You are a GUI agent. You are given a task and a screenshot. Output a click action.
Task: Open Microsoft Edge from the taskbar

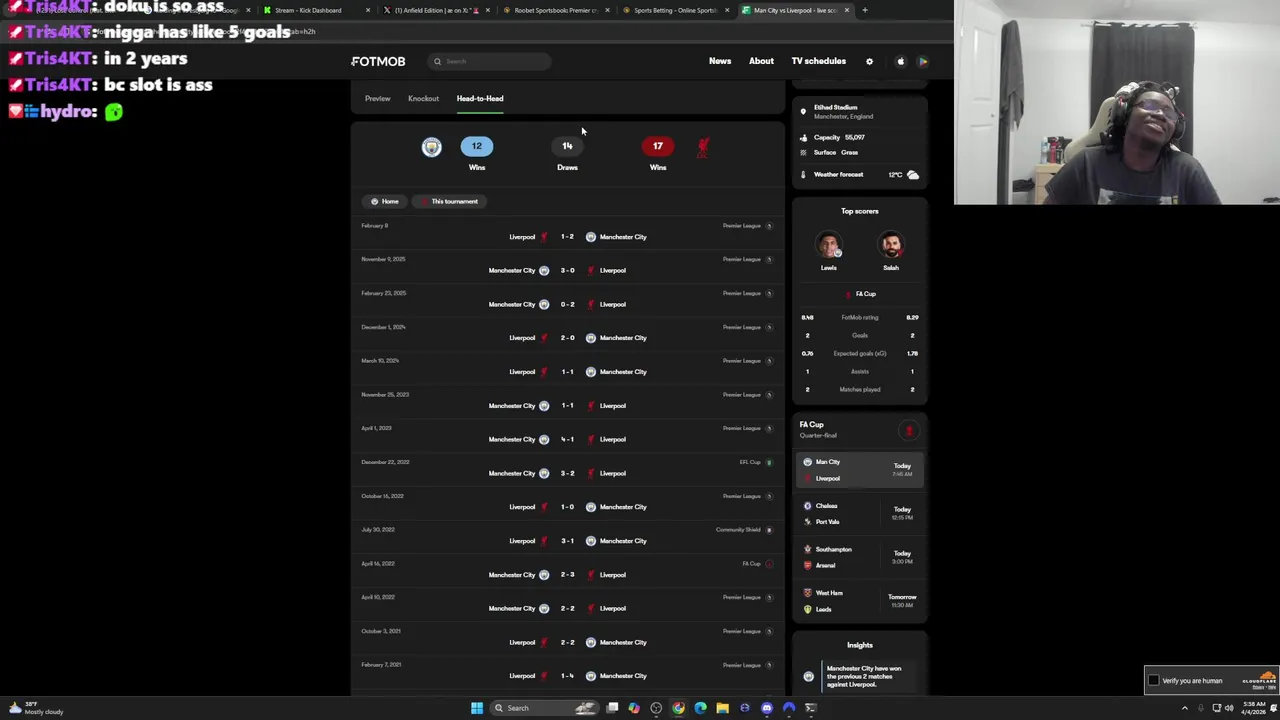pos(700,708)
